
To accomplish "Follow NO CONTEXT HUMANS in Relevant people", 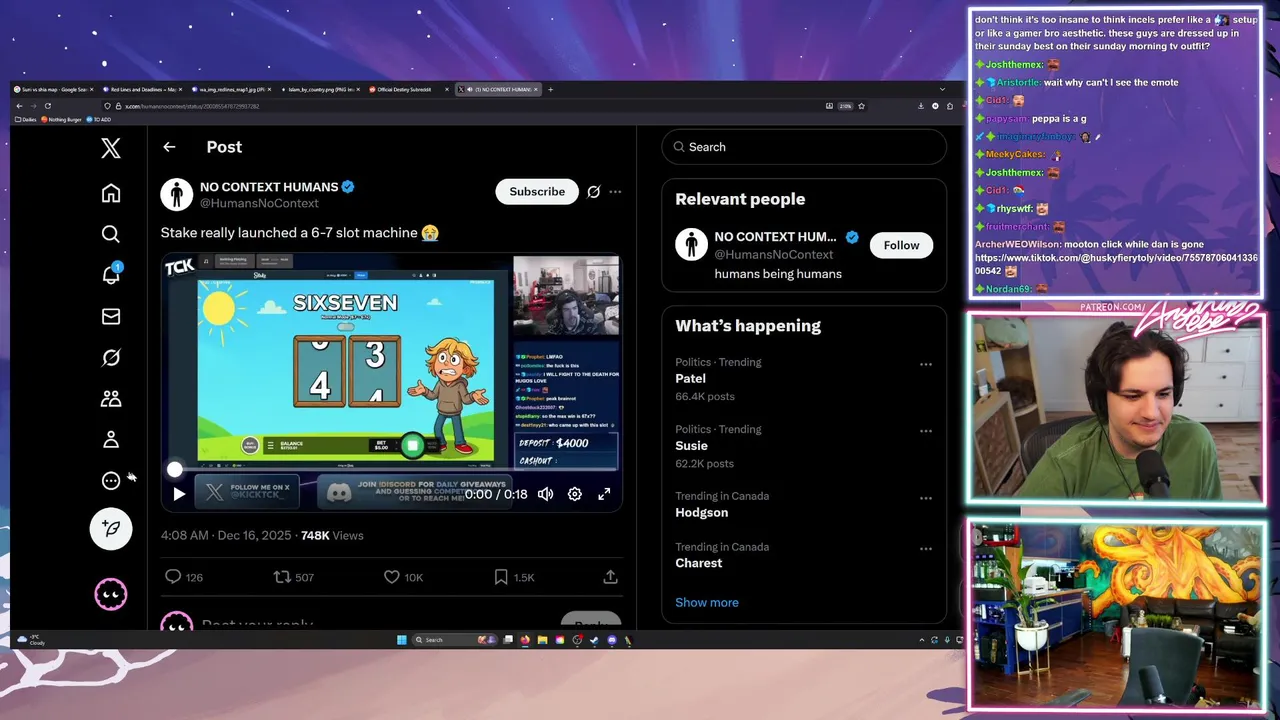I will 901,245.
